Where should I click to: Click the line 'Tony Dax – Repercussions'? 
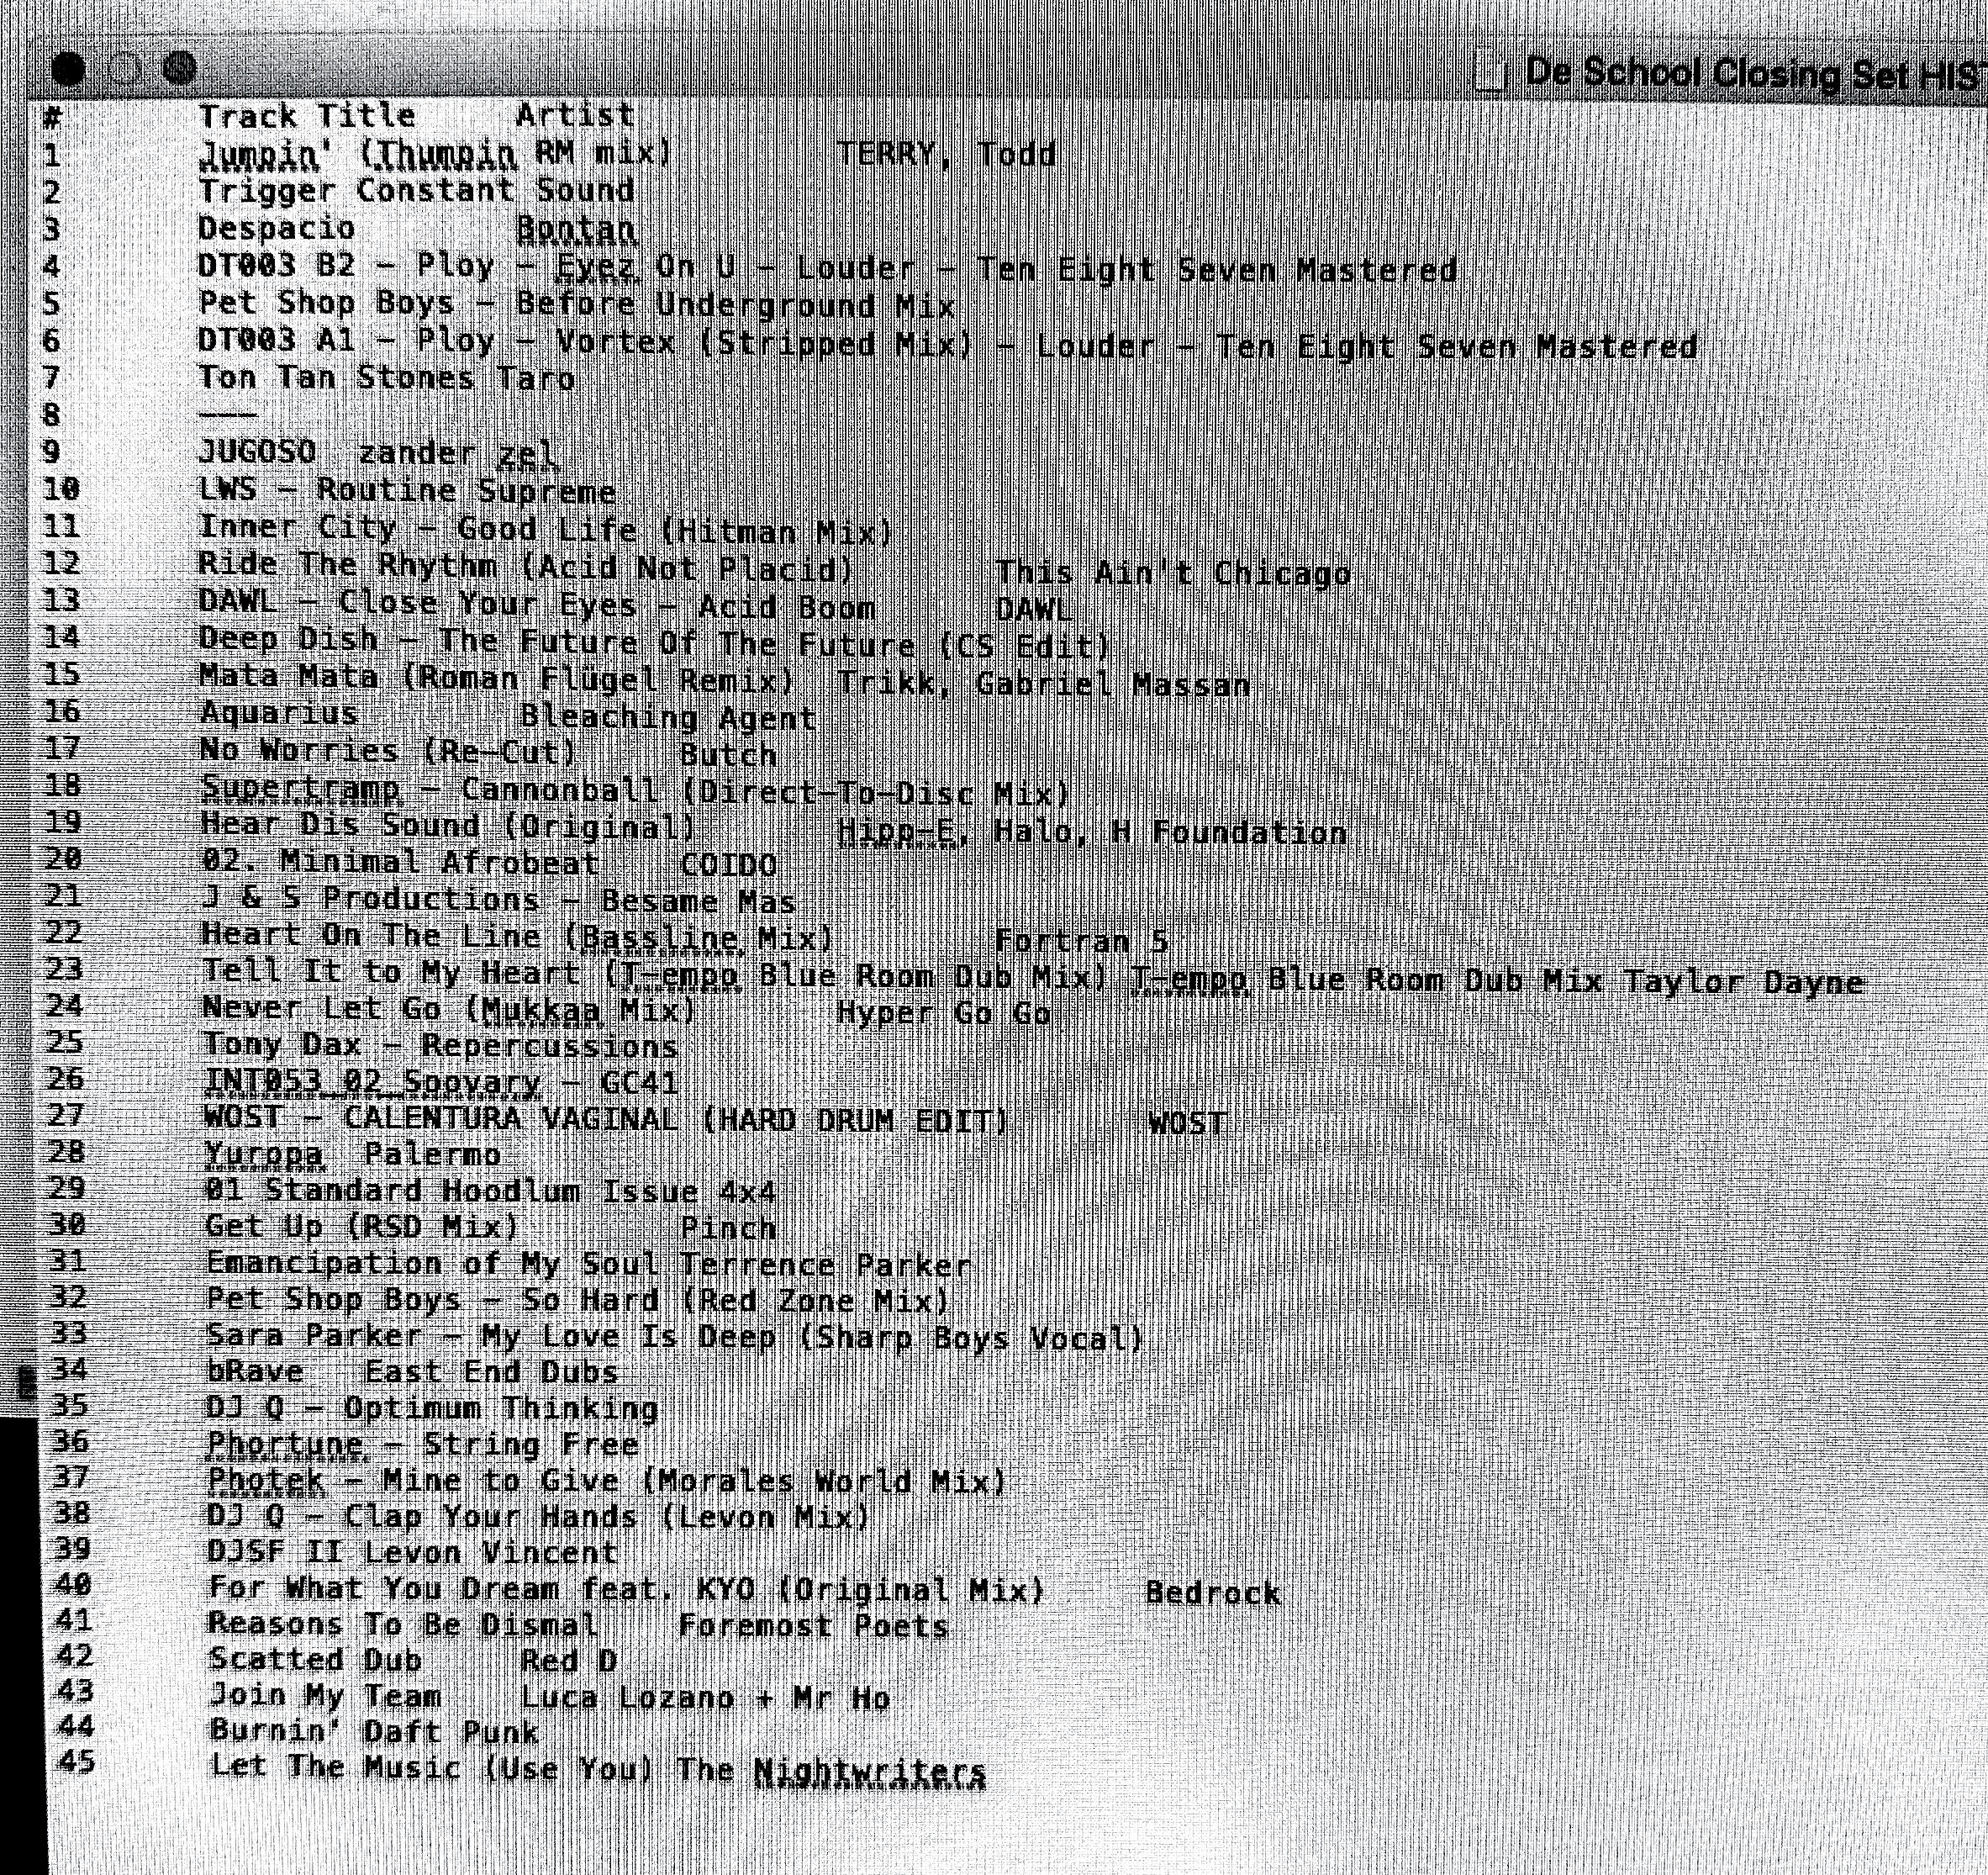point(440,1046)
